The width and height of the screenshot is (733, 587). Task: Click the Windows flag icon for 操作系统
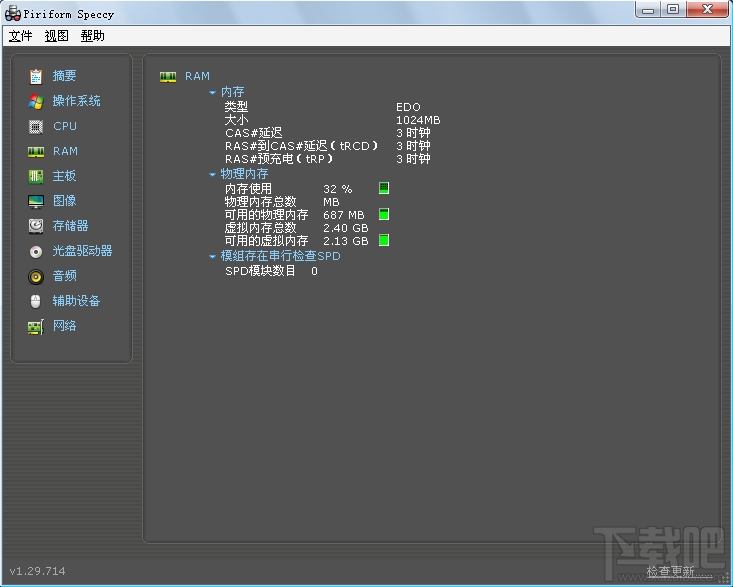pos(36,101)
